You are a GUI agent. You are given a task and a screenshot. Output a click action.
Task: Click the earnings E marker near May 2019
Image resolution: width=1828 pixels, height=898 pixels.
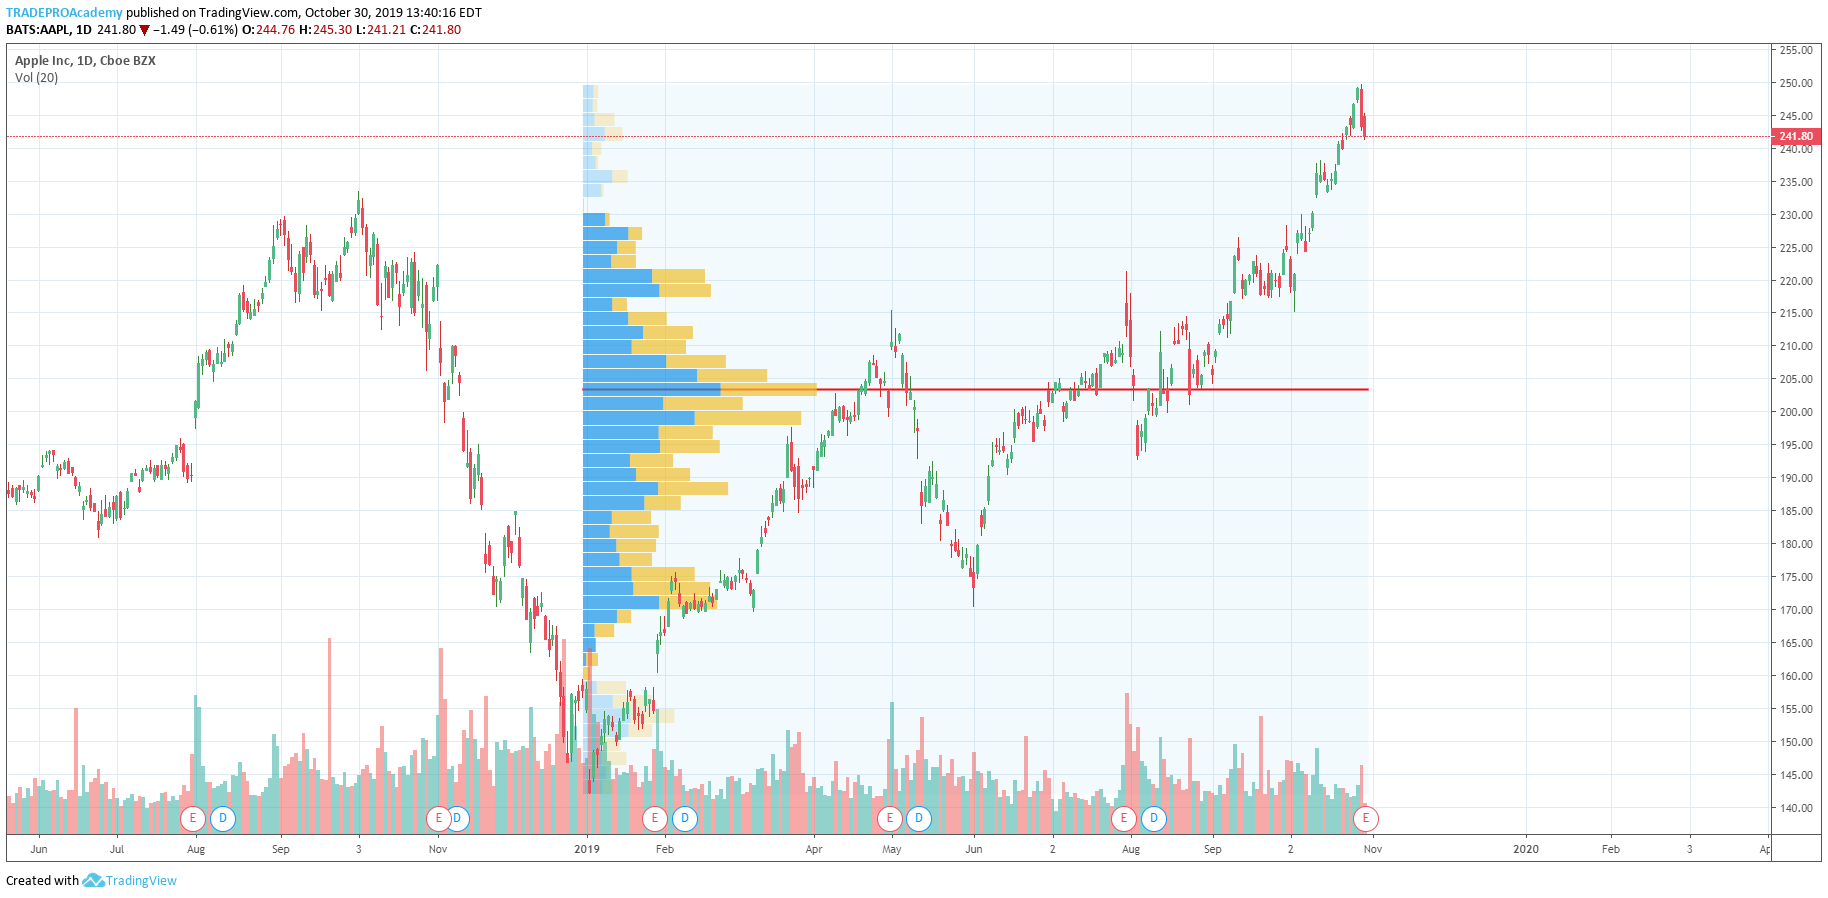click(x=889, y=819)
